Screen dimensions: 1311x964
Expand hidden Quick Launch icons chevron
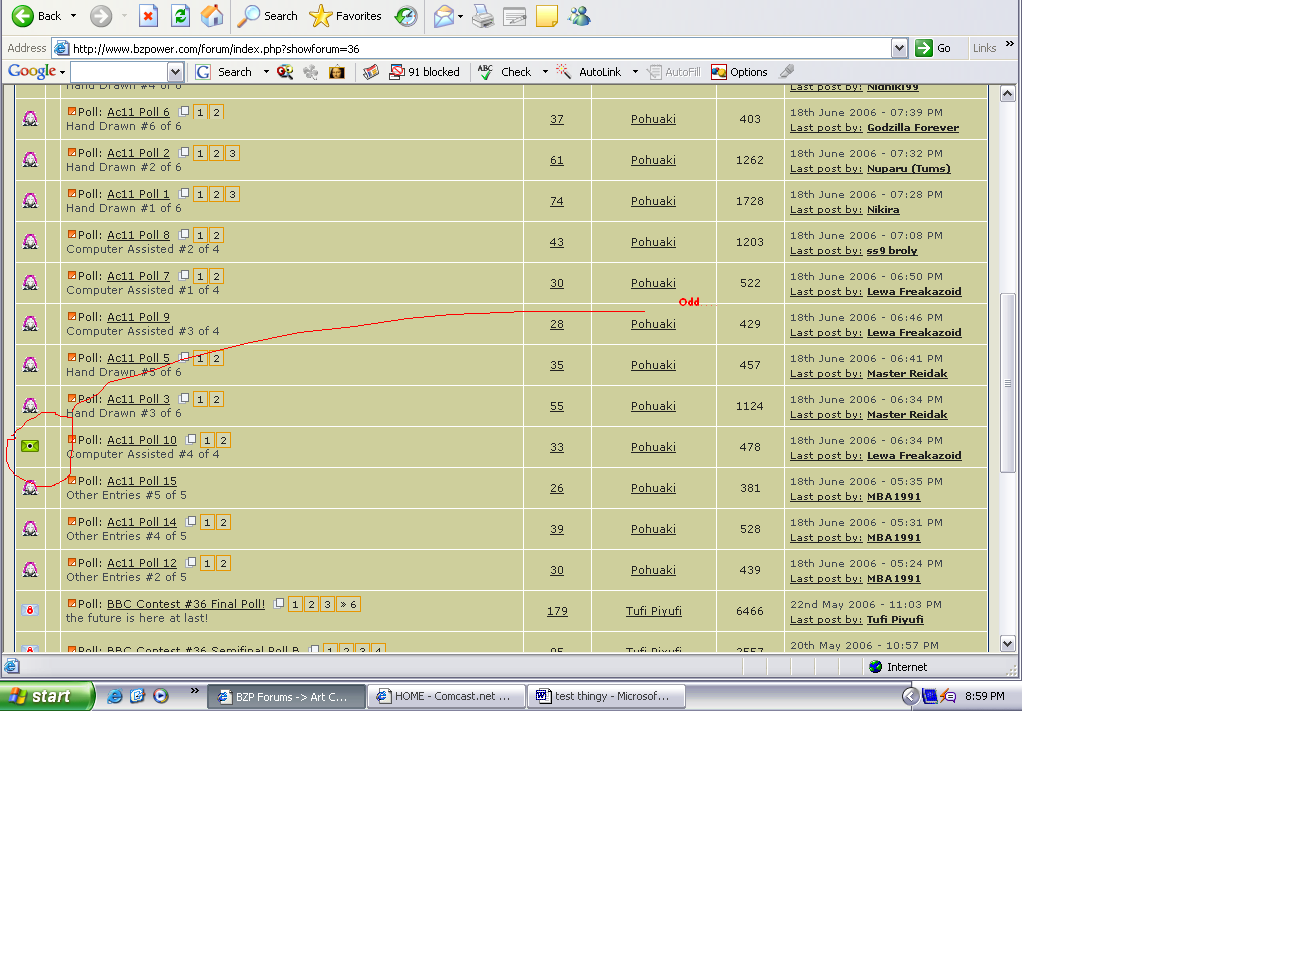click(194, 691)
